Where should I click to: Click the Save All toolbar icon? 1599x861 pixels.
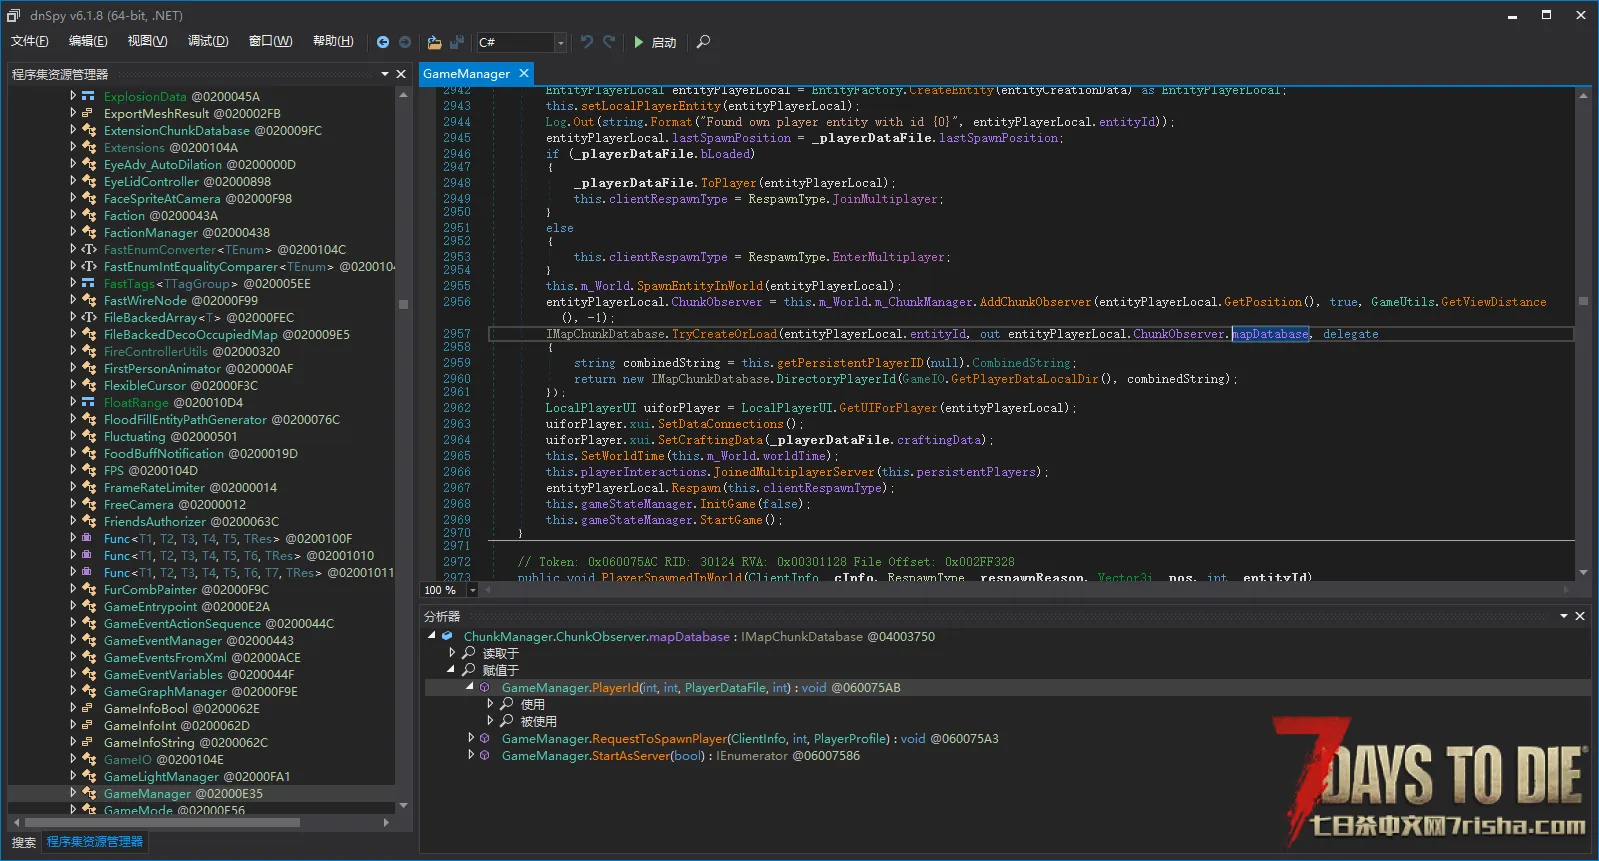(x=456, y=42)
